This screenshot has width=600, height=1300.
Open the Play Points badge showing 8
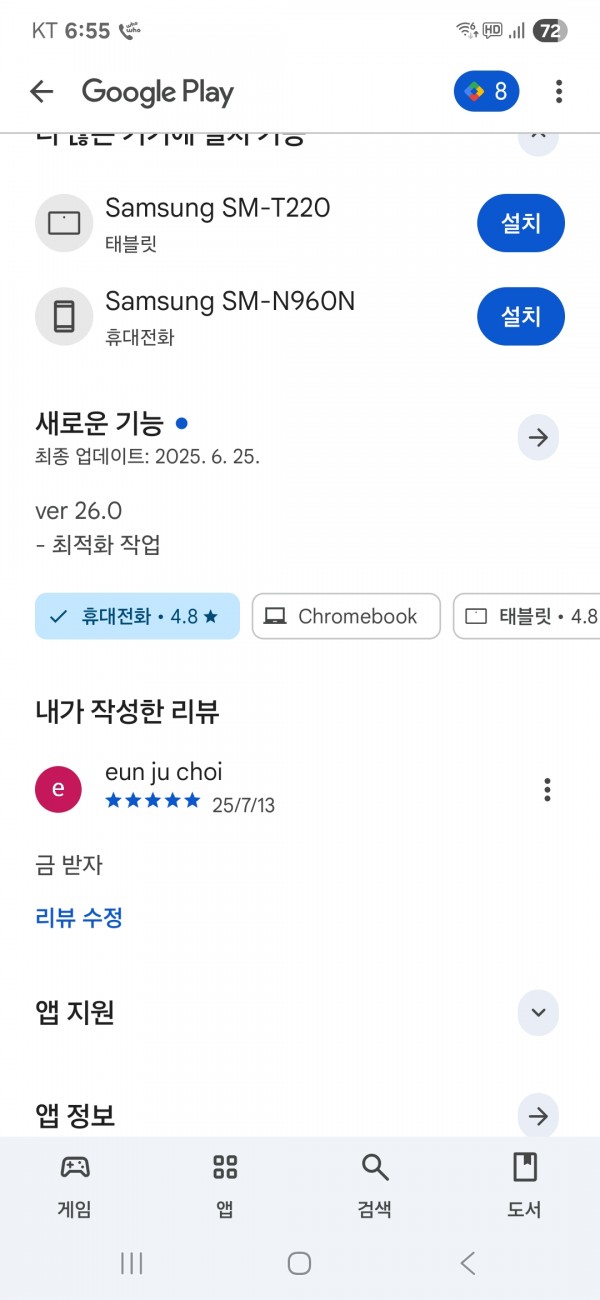click(486, 92)
